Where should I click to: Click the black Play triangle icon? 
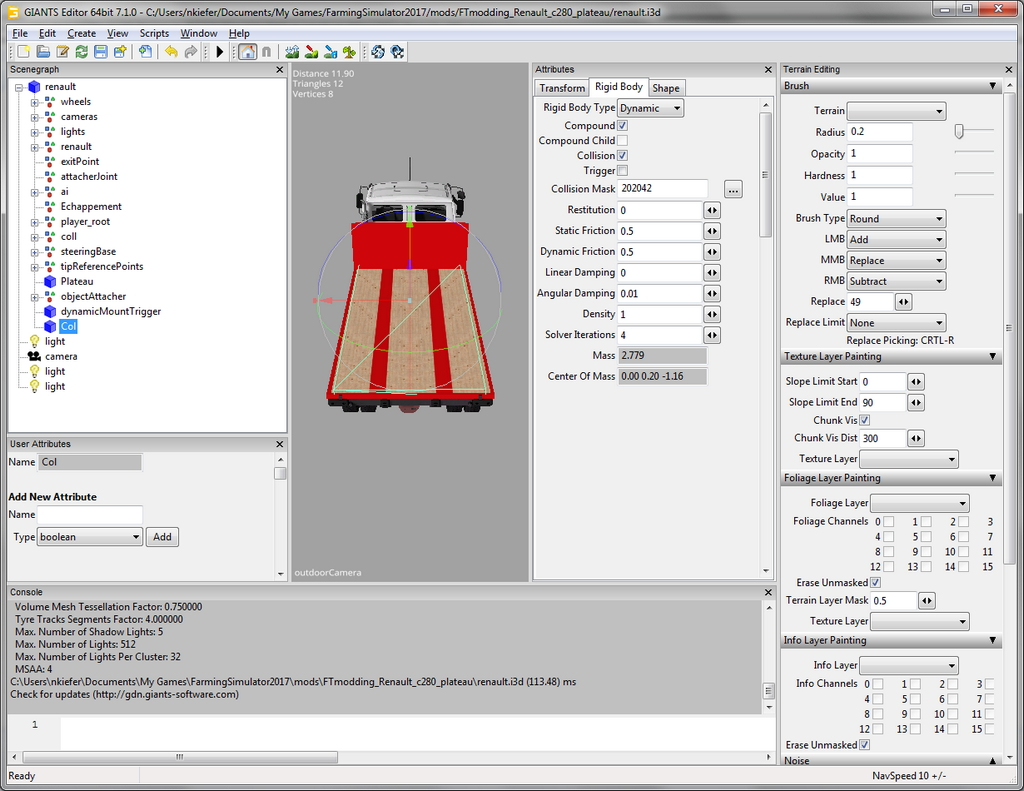point(219,52)
